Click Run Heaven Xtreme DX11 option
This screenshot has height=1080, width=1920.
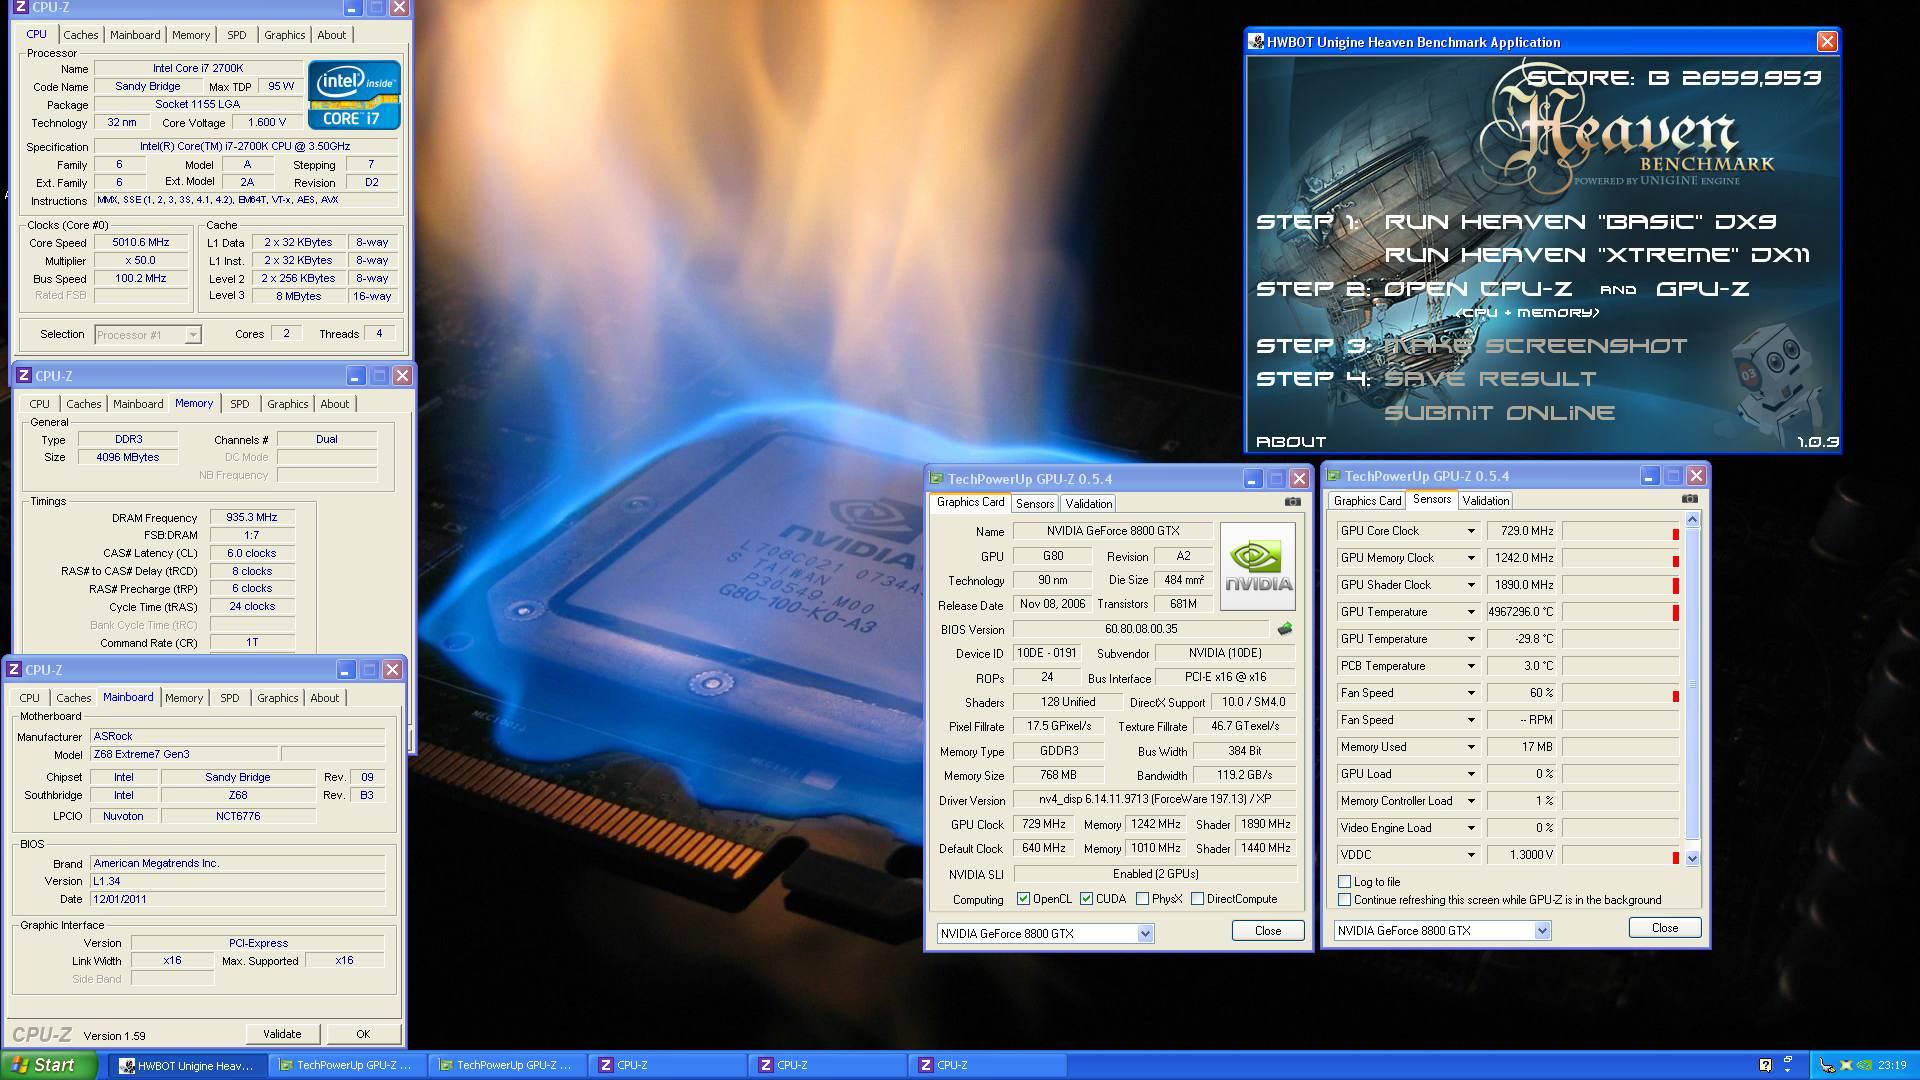[1597, 255]
